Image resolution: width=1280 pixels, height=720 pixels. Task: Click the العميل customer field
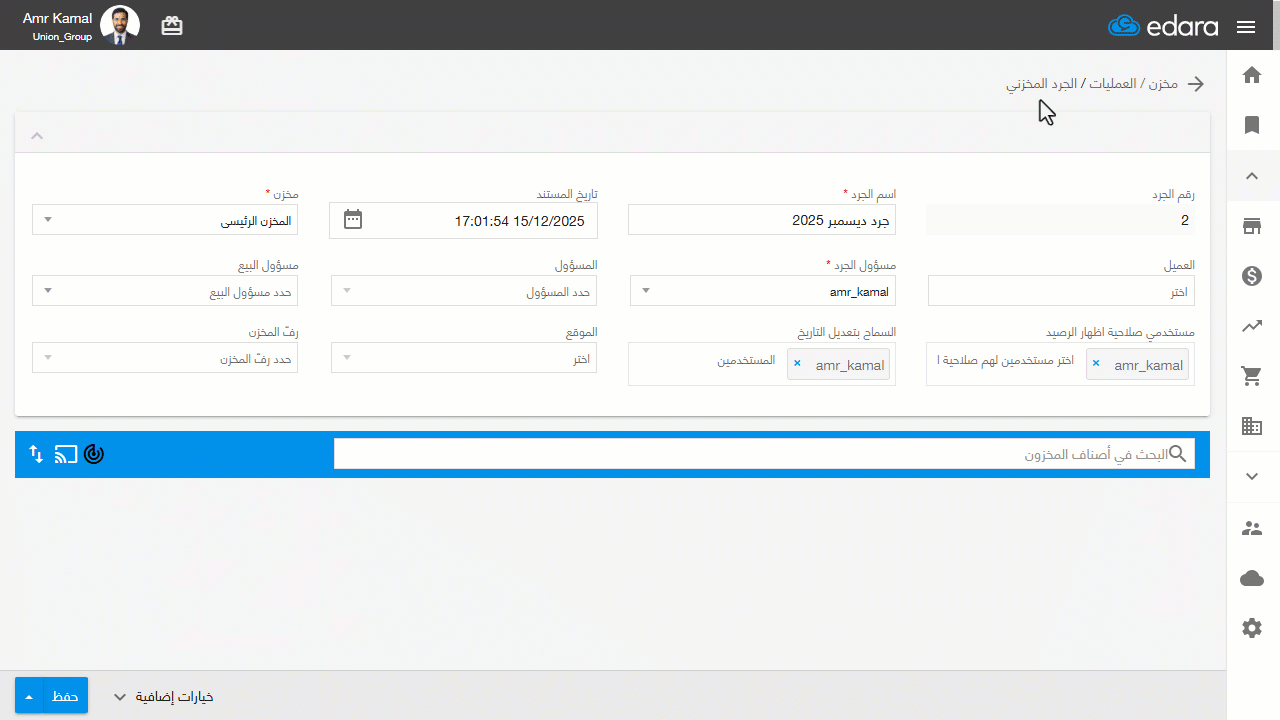pyautogui.click(x=1061, y=291)
